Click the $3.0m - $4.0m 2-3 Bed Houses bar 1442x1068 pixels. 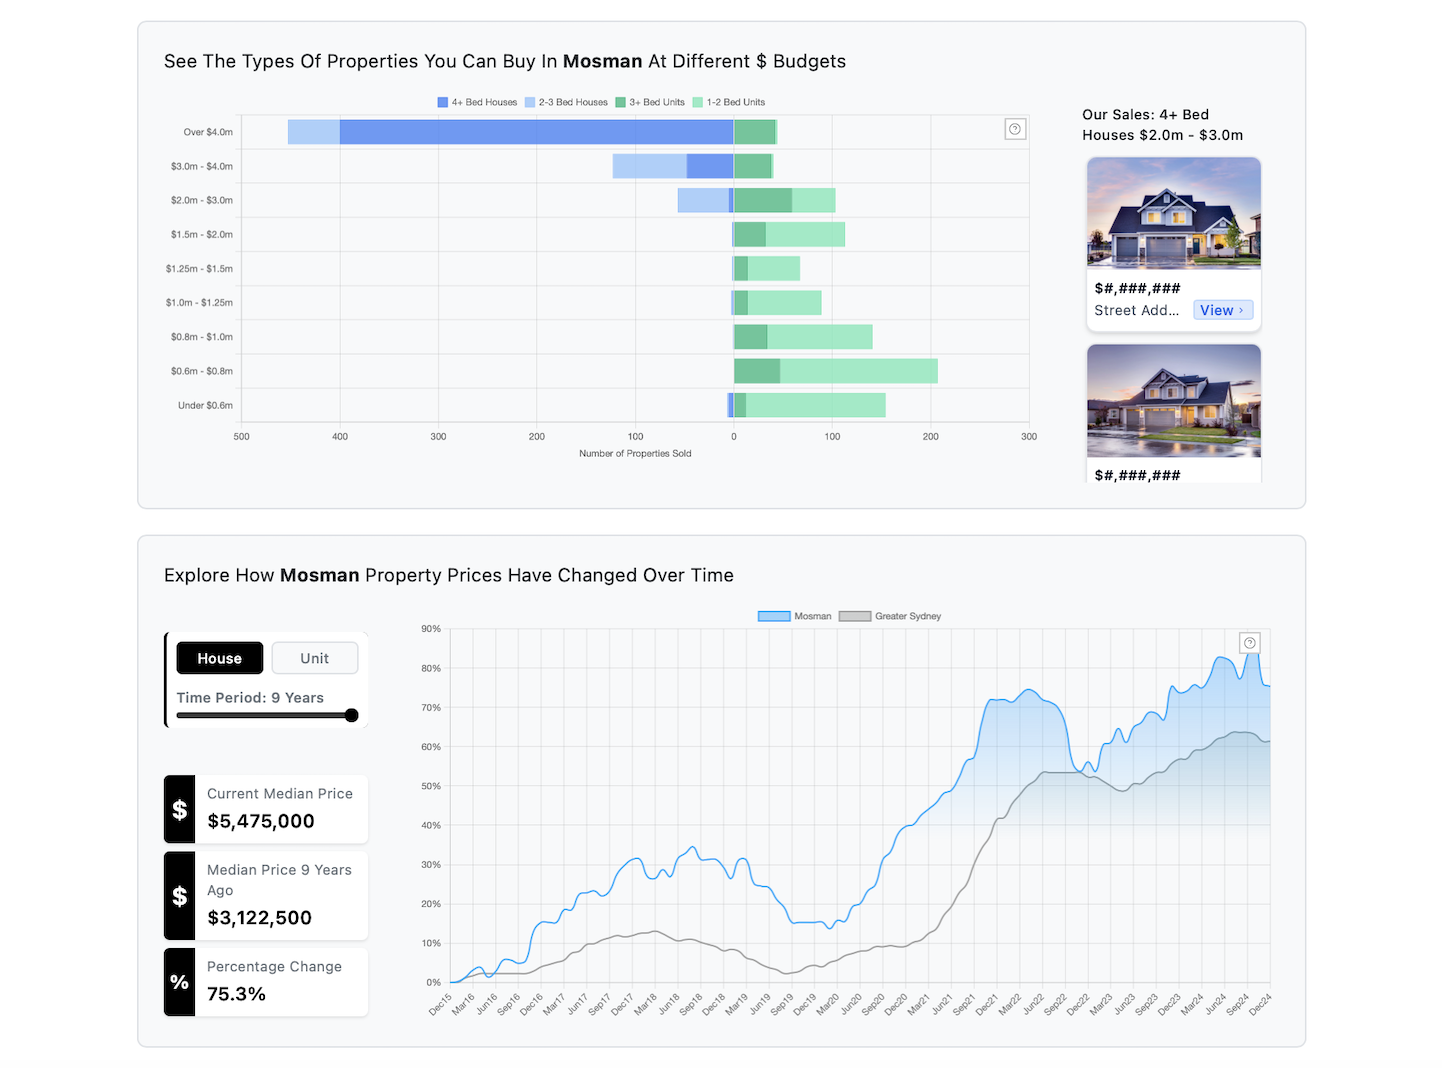click(649, 166)
